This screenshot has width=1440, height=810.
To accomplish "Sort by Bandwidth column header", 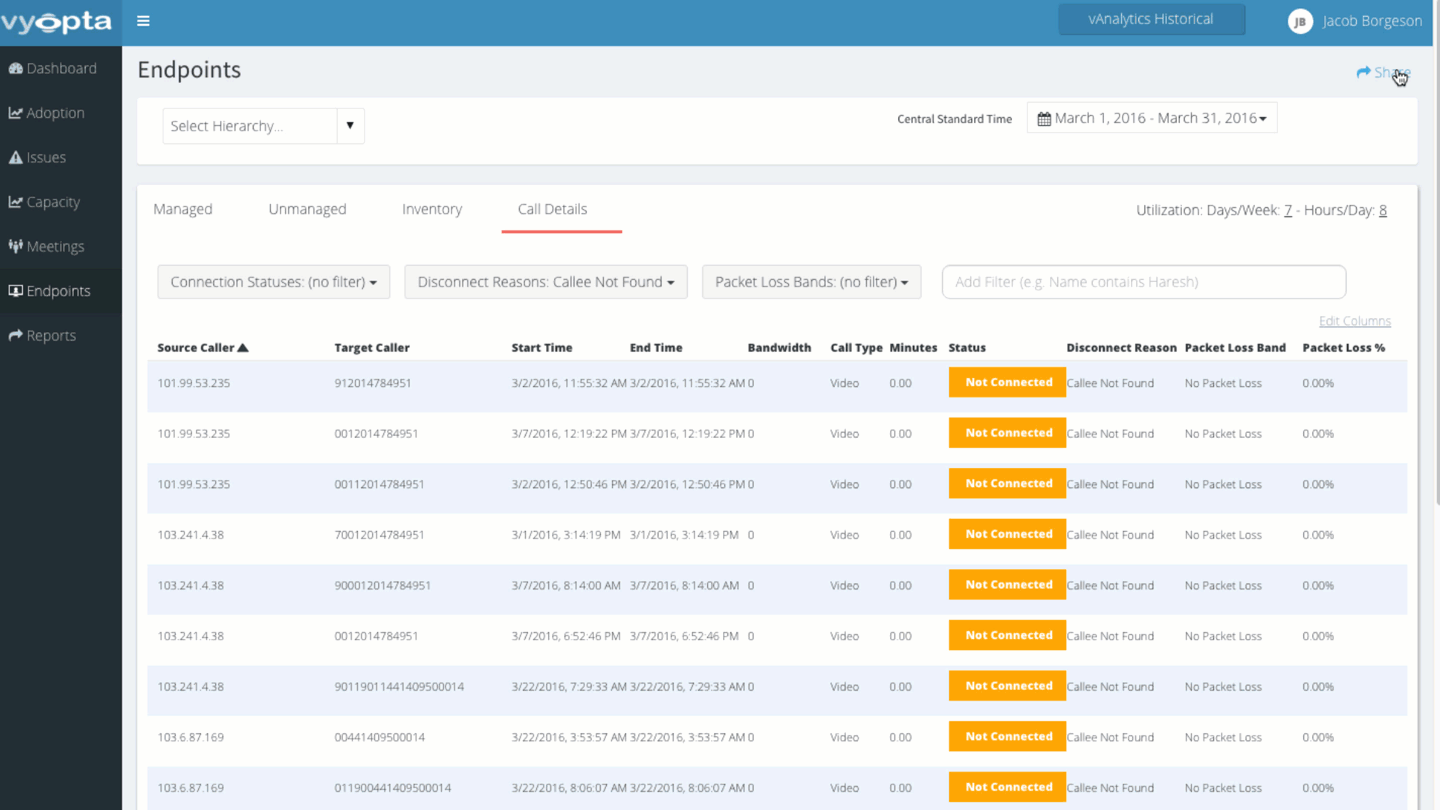I will (x=779, y=348).
